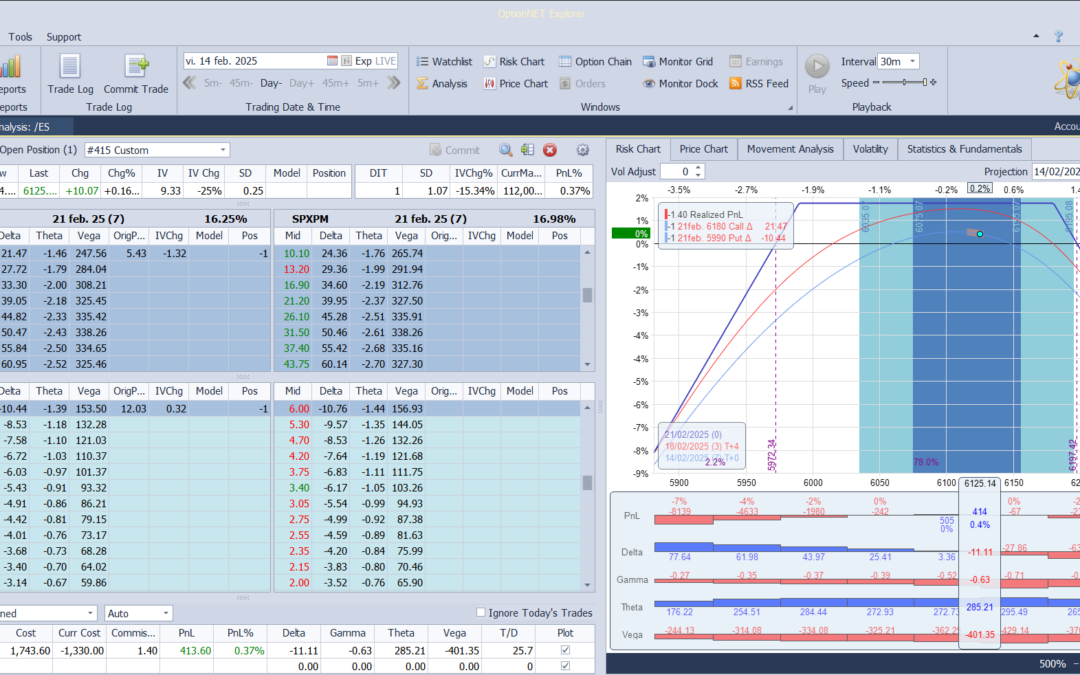Switch to the Volatility tab
Screen dimensions: 1080x675
tap(869, 149)
